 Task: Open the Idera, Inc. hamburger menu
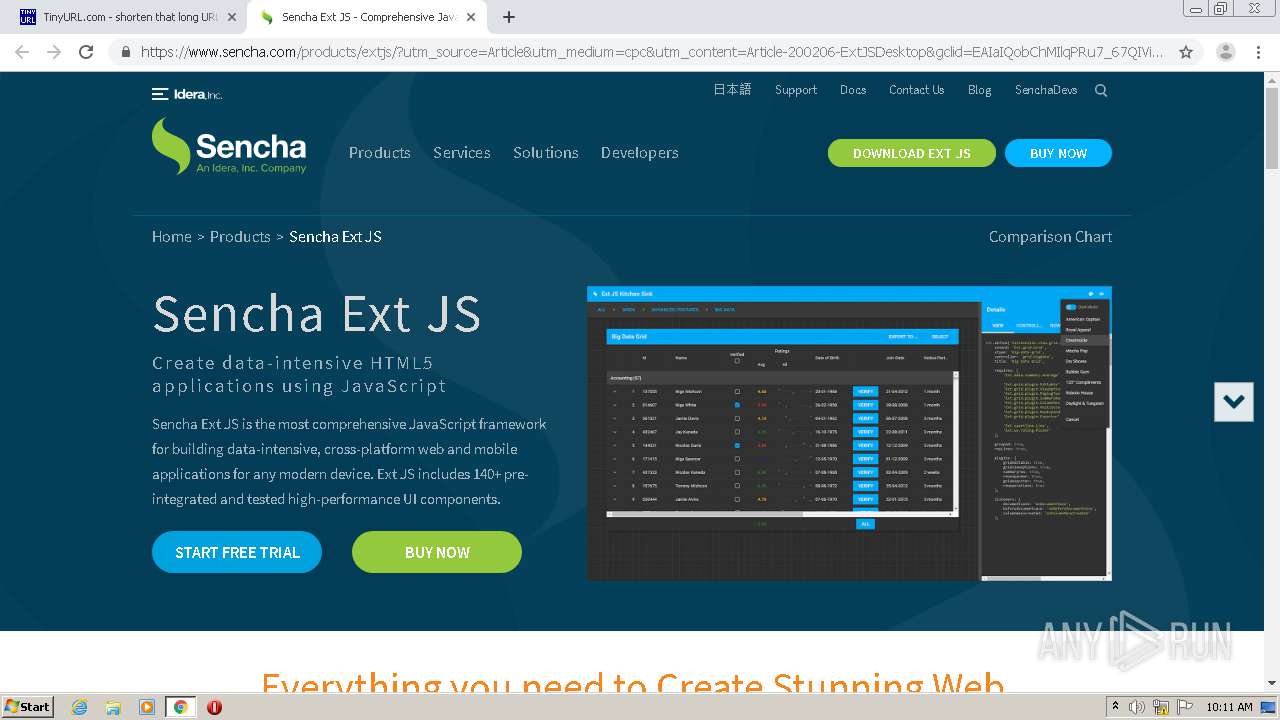[x=160, y=94]
